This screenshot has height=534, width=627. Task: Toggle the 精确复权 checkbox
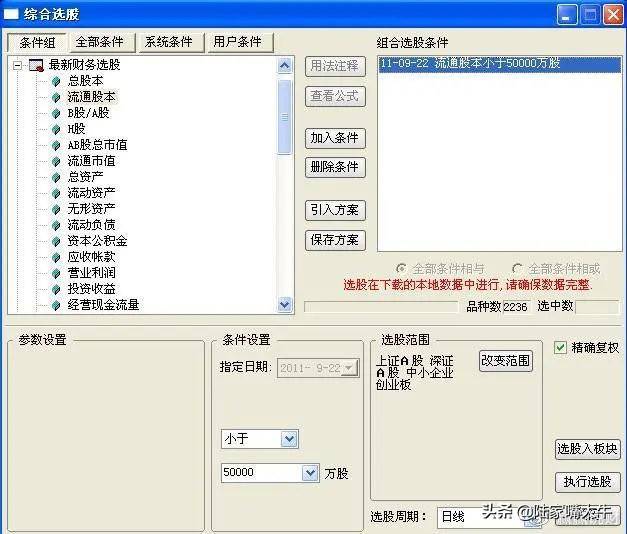click(560, 347)
